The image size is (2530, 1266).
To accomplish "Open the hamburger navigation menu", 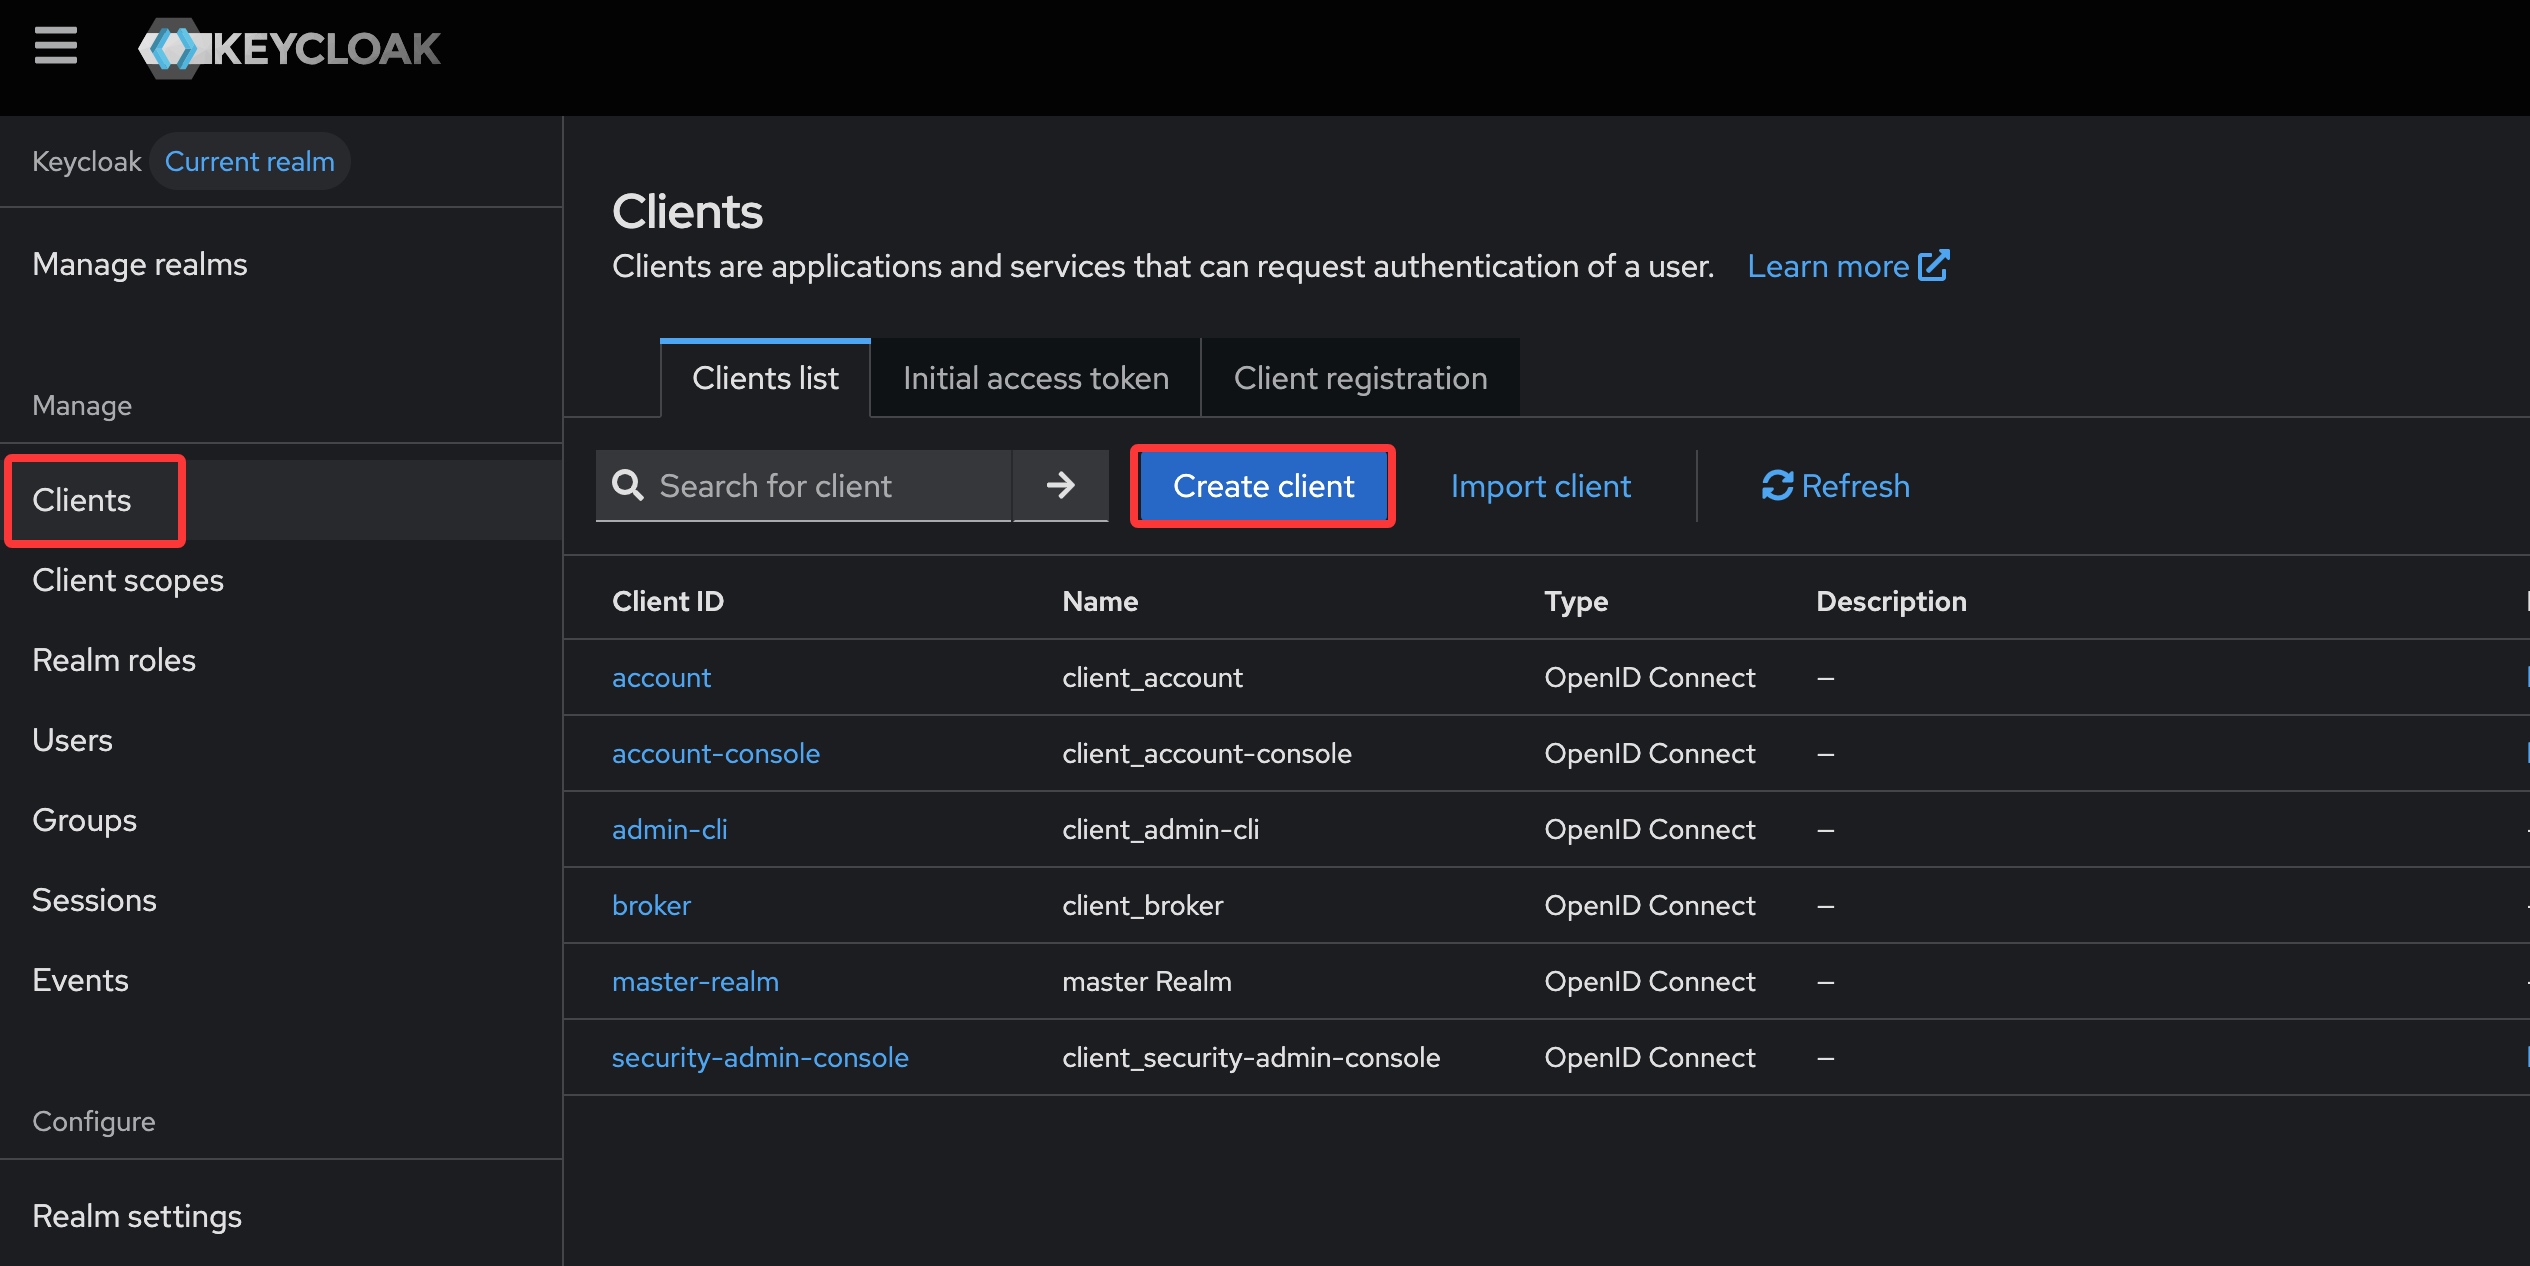I will point(56,46).
